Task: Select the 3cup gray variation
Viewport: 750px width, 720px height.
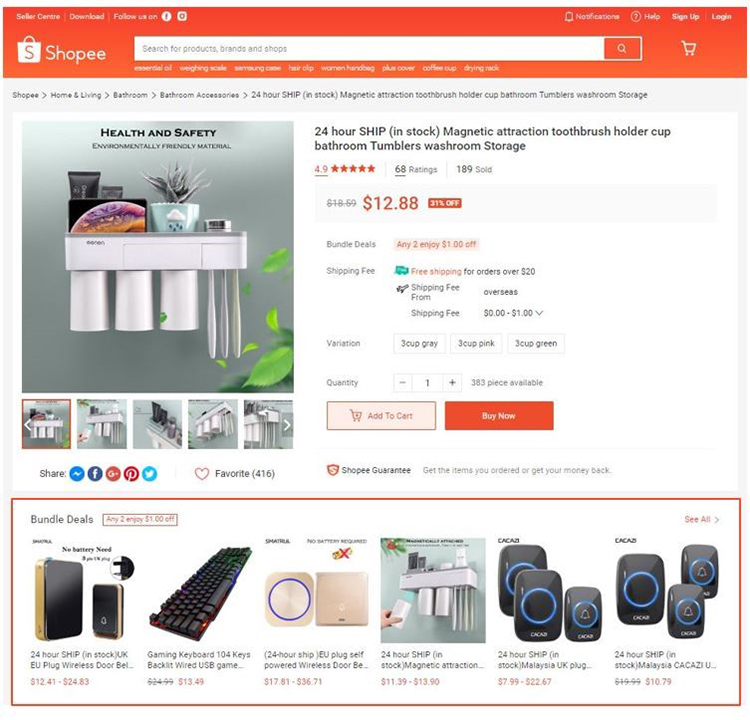Action: pos(419,343)
